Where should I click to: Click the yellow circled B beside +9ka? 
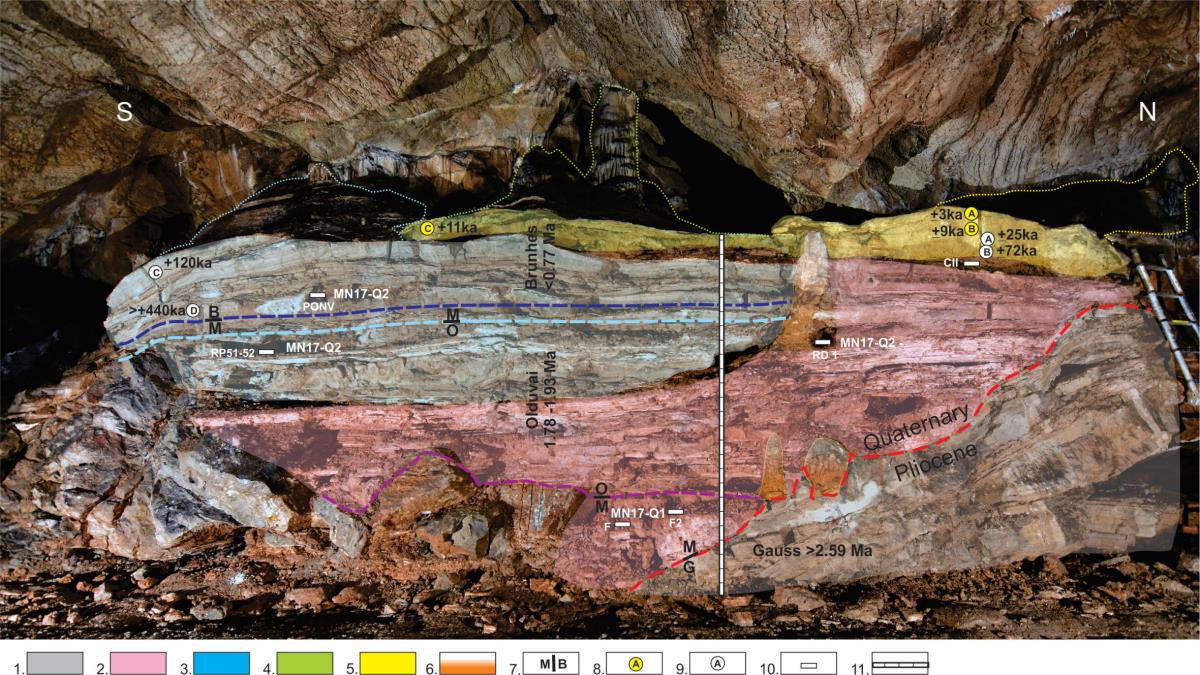click(x=971, y=229)
